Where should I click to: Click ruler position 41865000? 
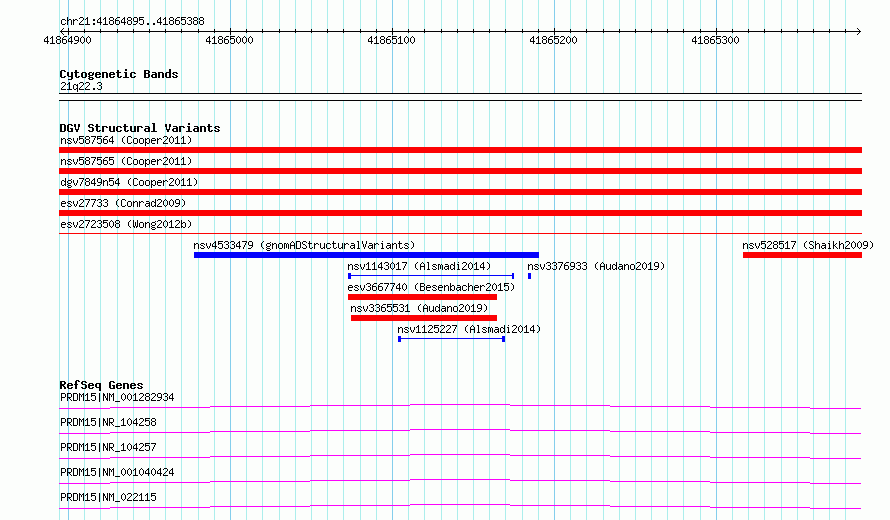click(229, 40)
